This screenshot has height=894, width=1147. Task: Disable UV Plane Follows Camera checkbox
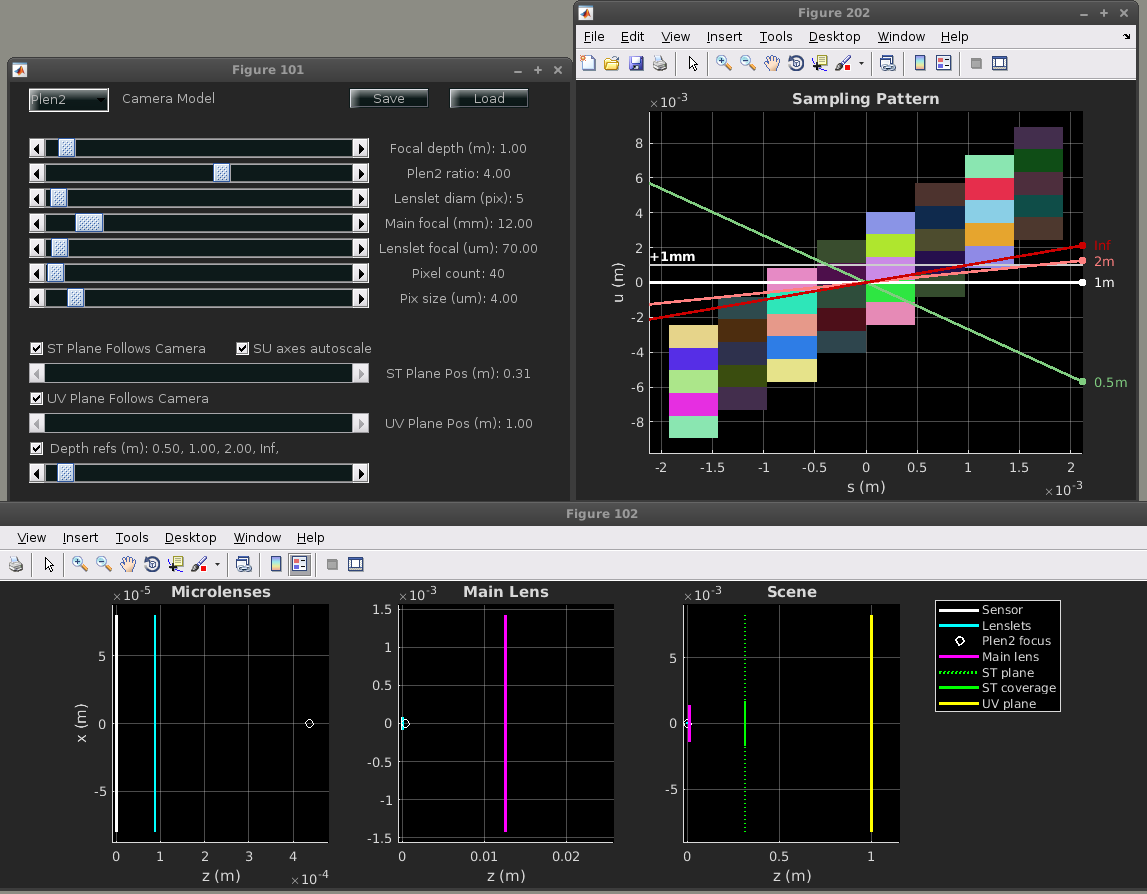coord(38,399)
